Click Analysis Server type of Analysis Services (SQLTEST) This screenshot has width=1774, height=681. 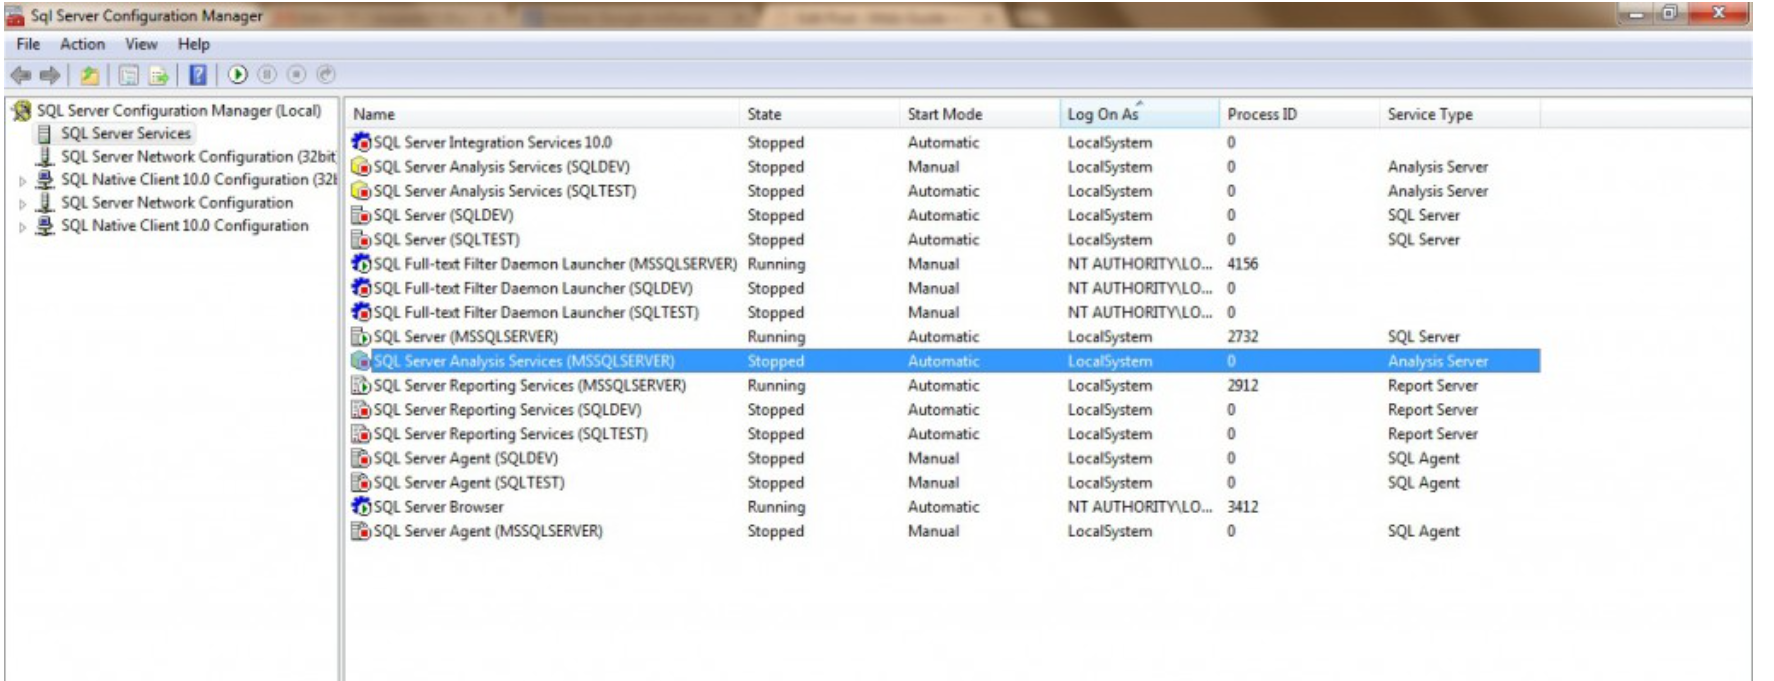tap(1438, 191)
